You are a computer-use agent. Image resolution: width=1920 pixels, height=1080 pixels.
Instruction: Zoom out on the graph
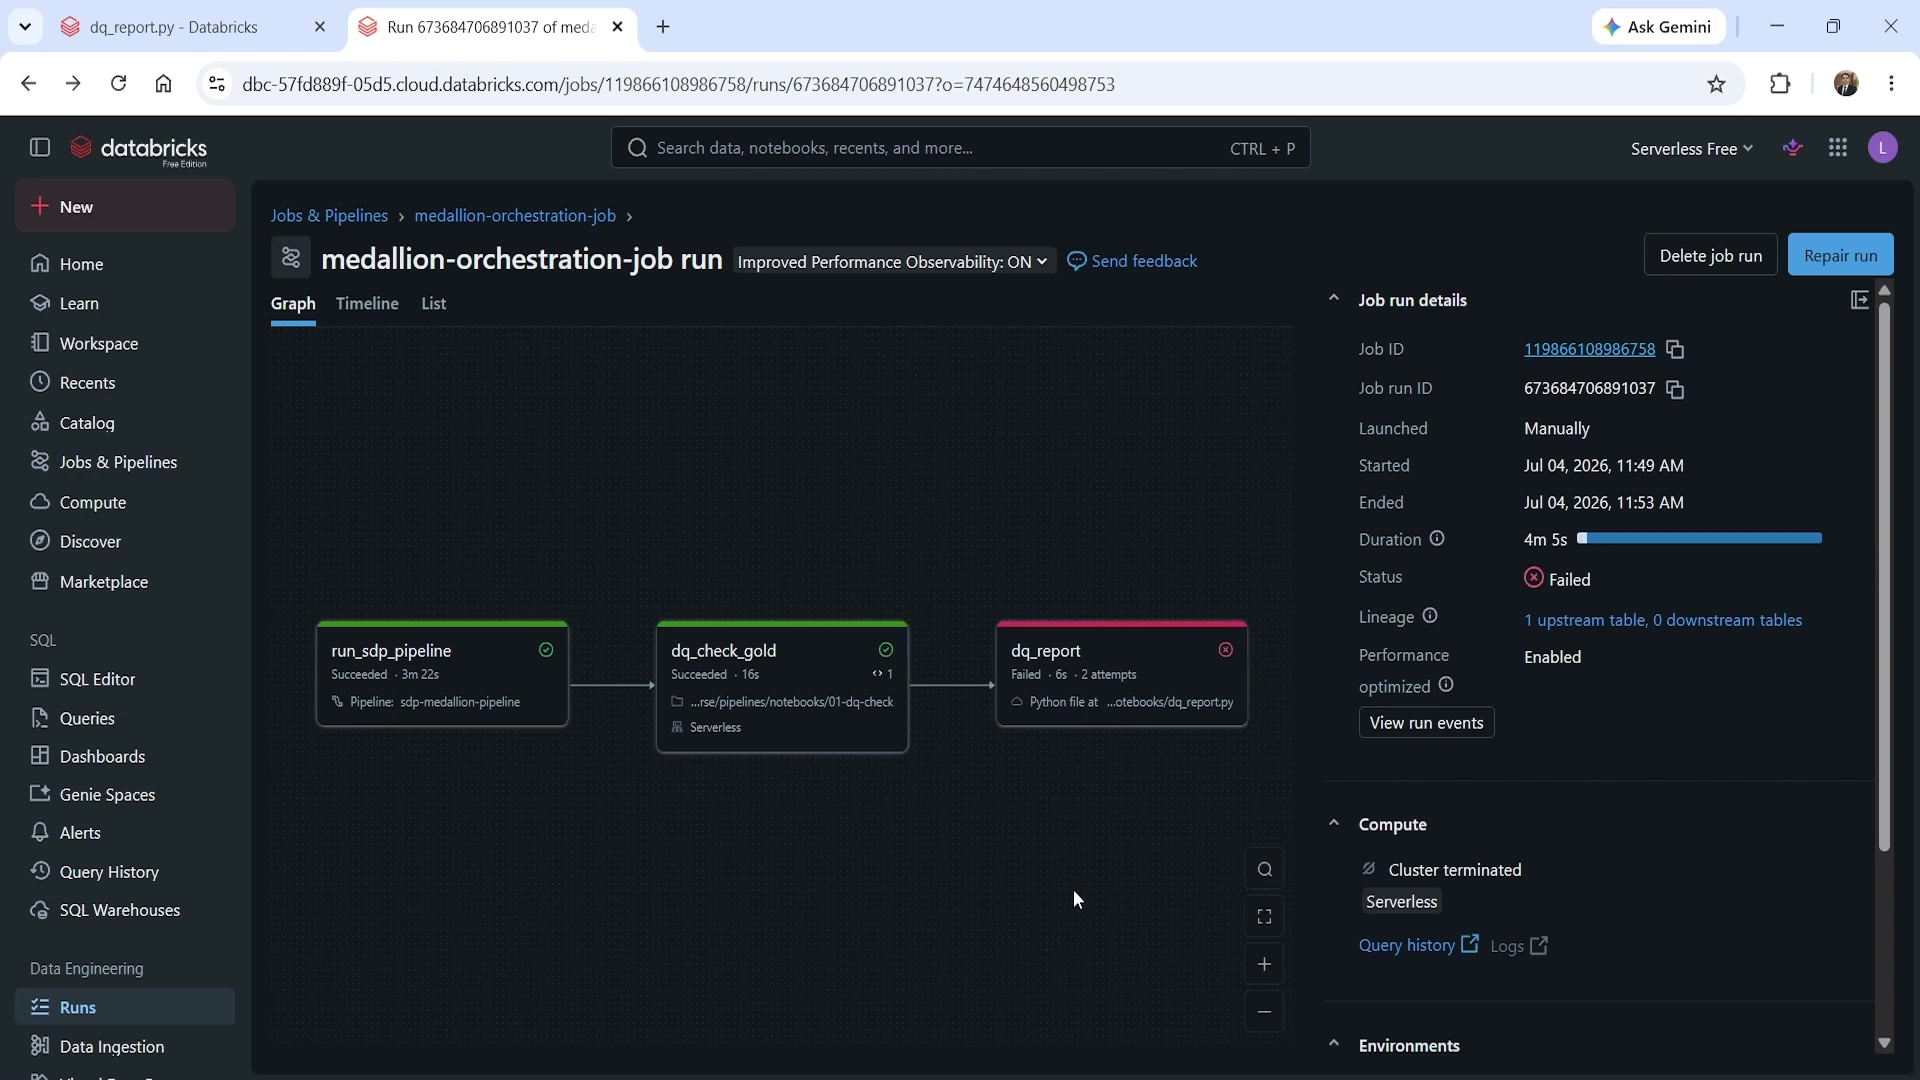tap(1264, 1012)
